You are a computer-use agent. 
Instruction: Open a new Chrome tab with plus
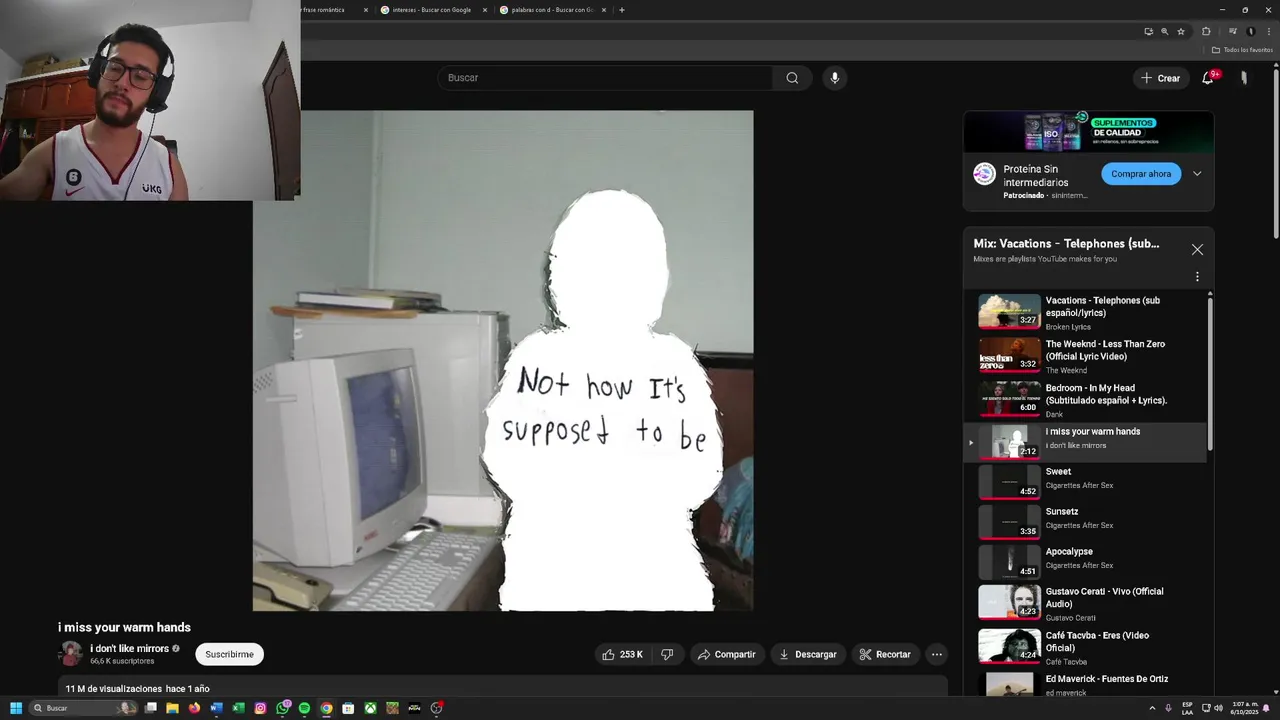[622, 10]
